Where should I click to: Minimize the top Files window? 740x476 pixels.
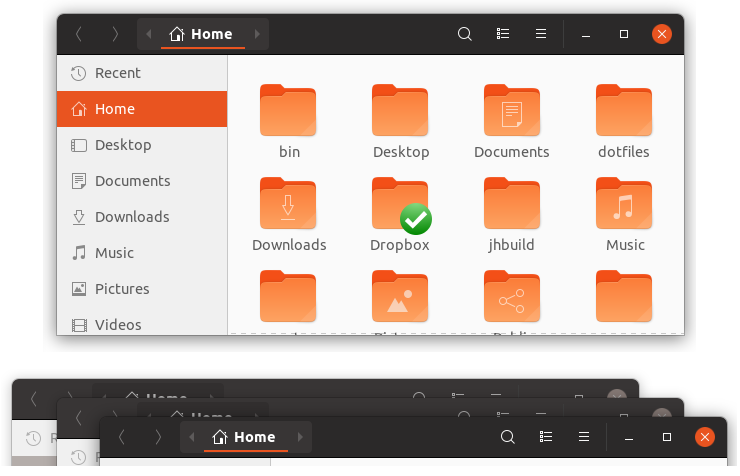click(586, 34)
